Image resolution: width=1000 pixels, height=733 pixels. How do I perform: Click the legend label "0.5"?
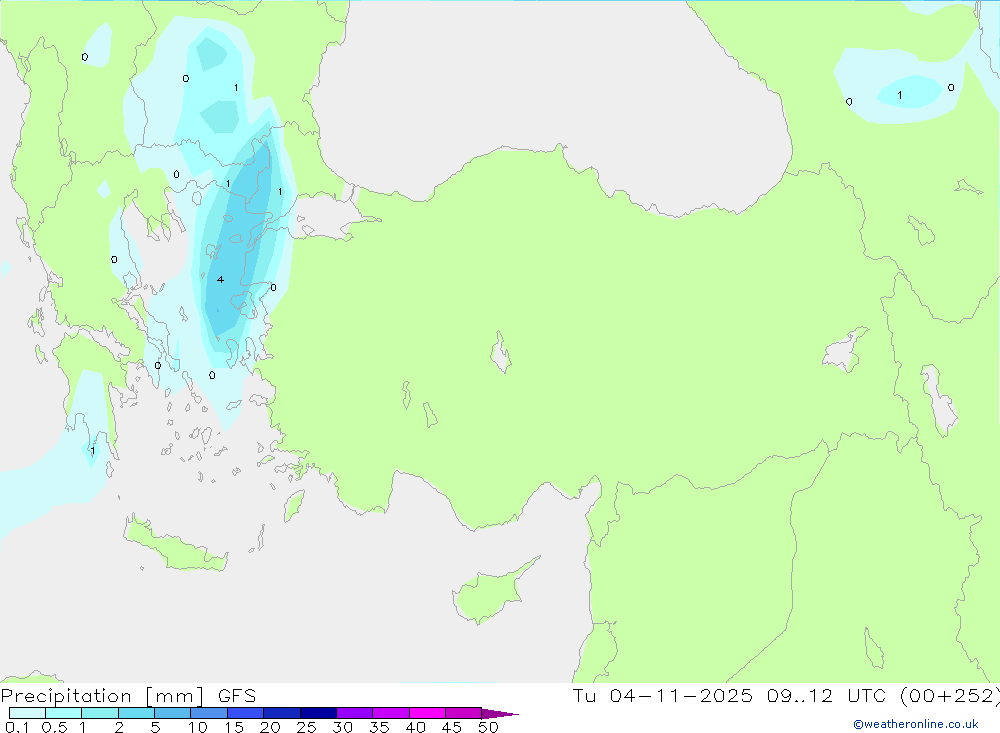click(x=54, y=727)
